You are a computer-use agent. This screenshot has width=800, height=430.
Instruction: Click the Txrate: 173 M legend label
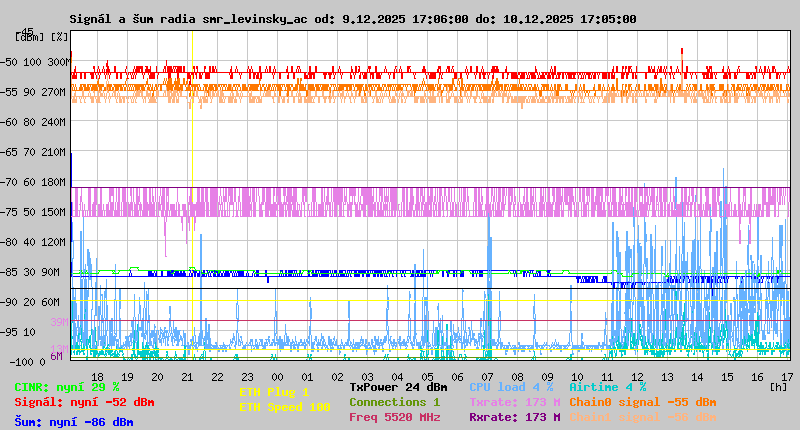515,402
